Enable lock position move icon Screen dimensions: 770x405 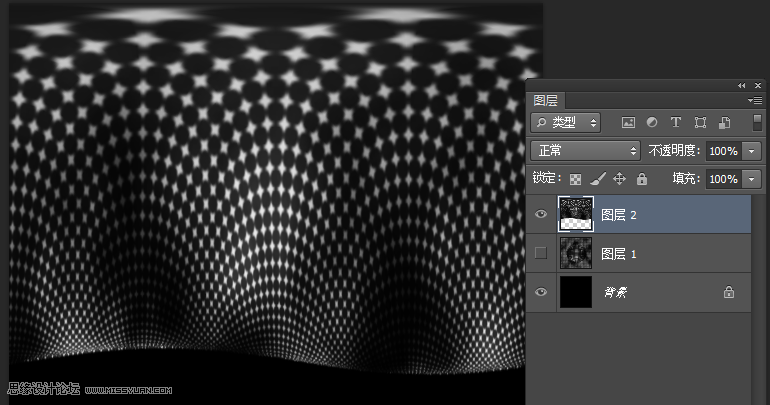[619, 179]
